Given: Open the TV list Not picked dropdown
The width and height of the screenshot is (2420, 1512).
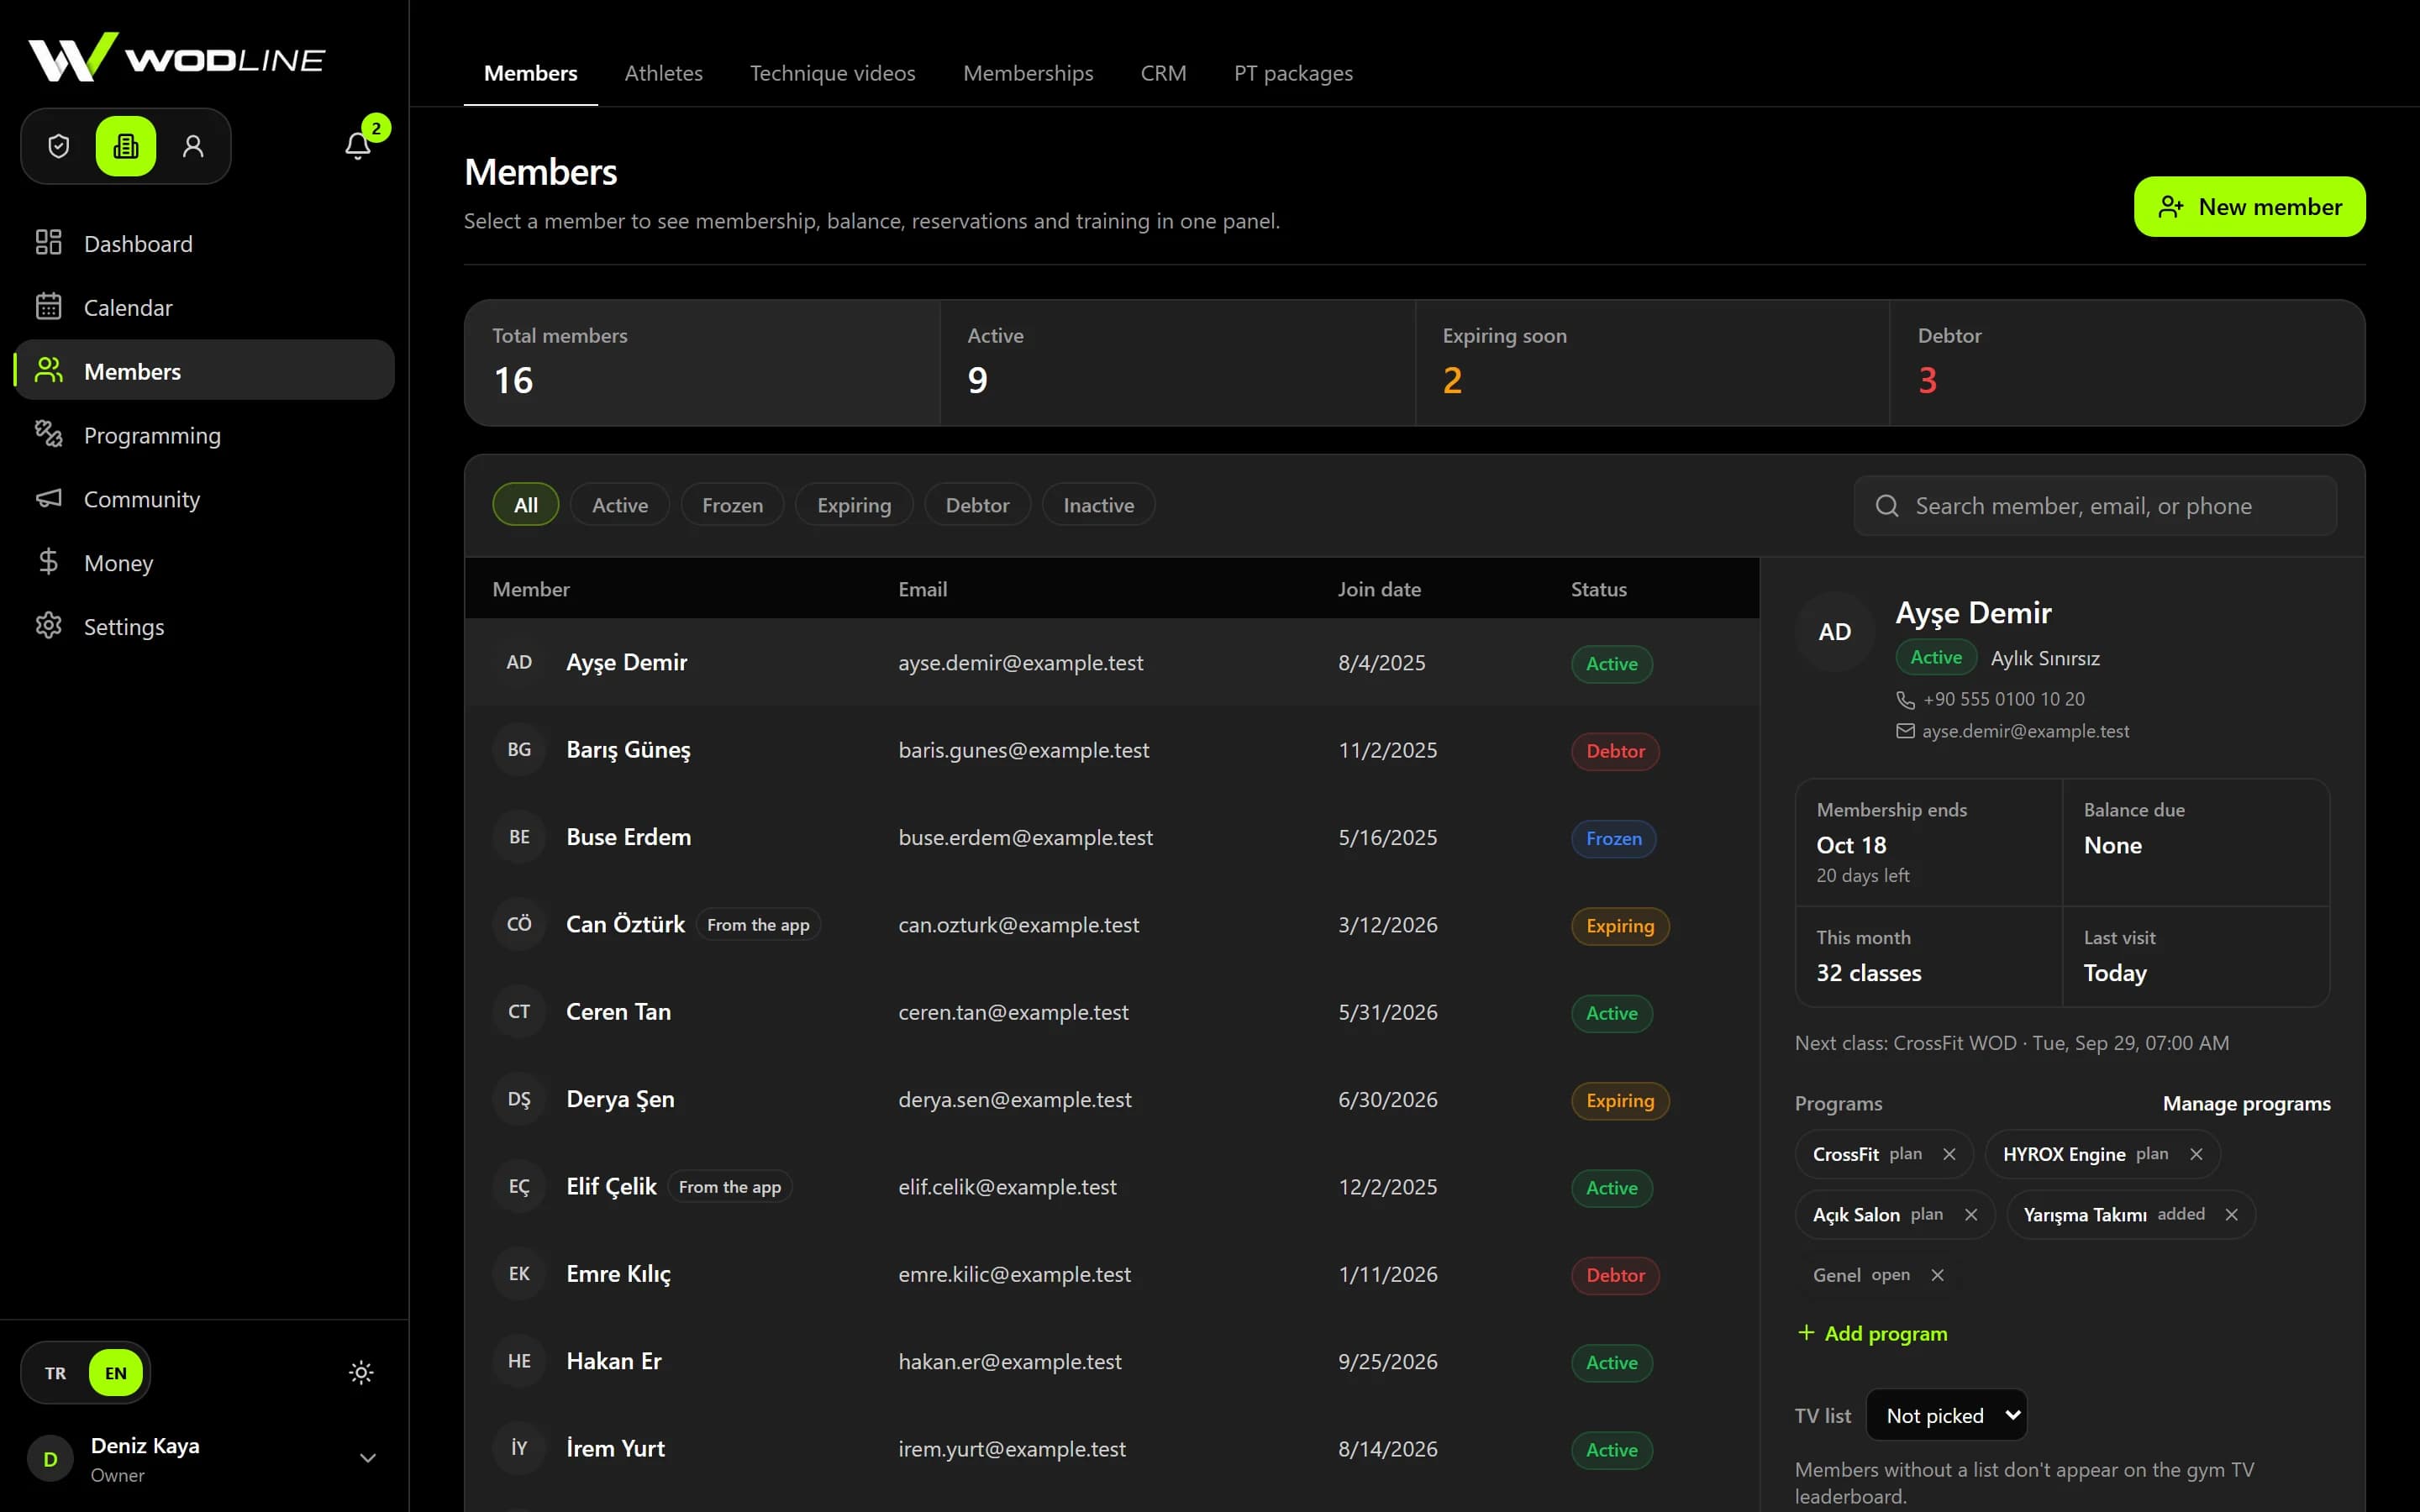Looking at the screenshot, I should pyautogui.click(x=1946, y=1415).
